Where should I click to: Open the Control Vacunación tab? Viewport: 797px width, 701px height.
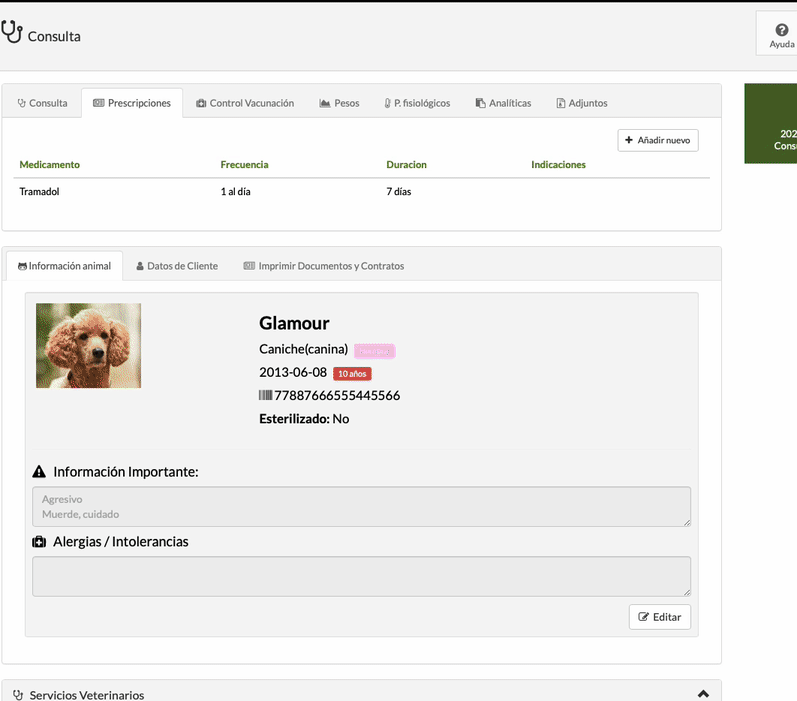244,103
